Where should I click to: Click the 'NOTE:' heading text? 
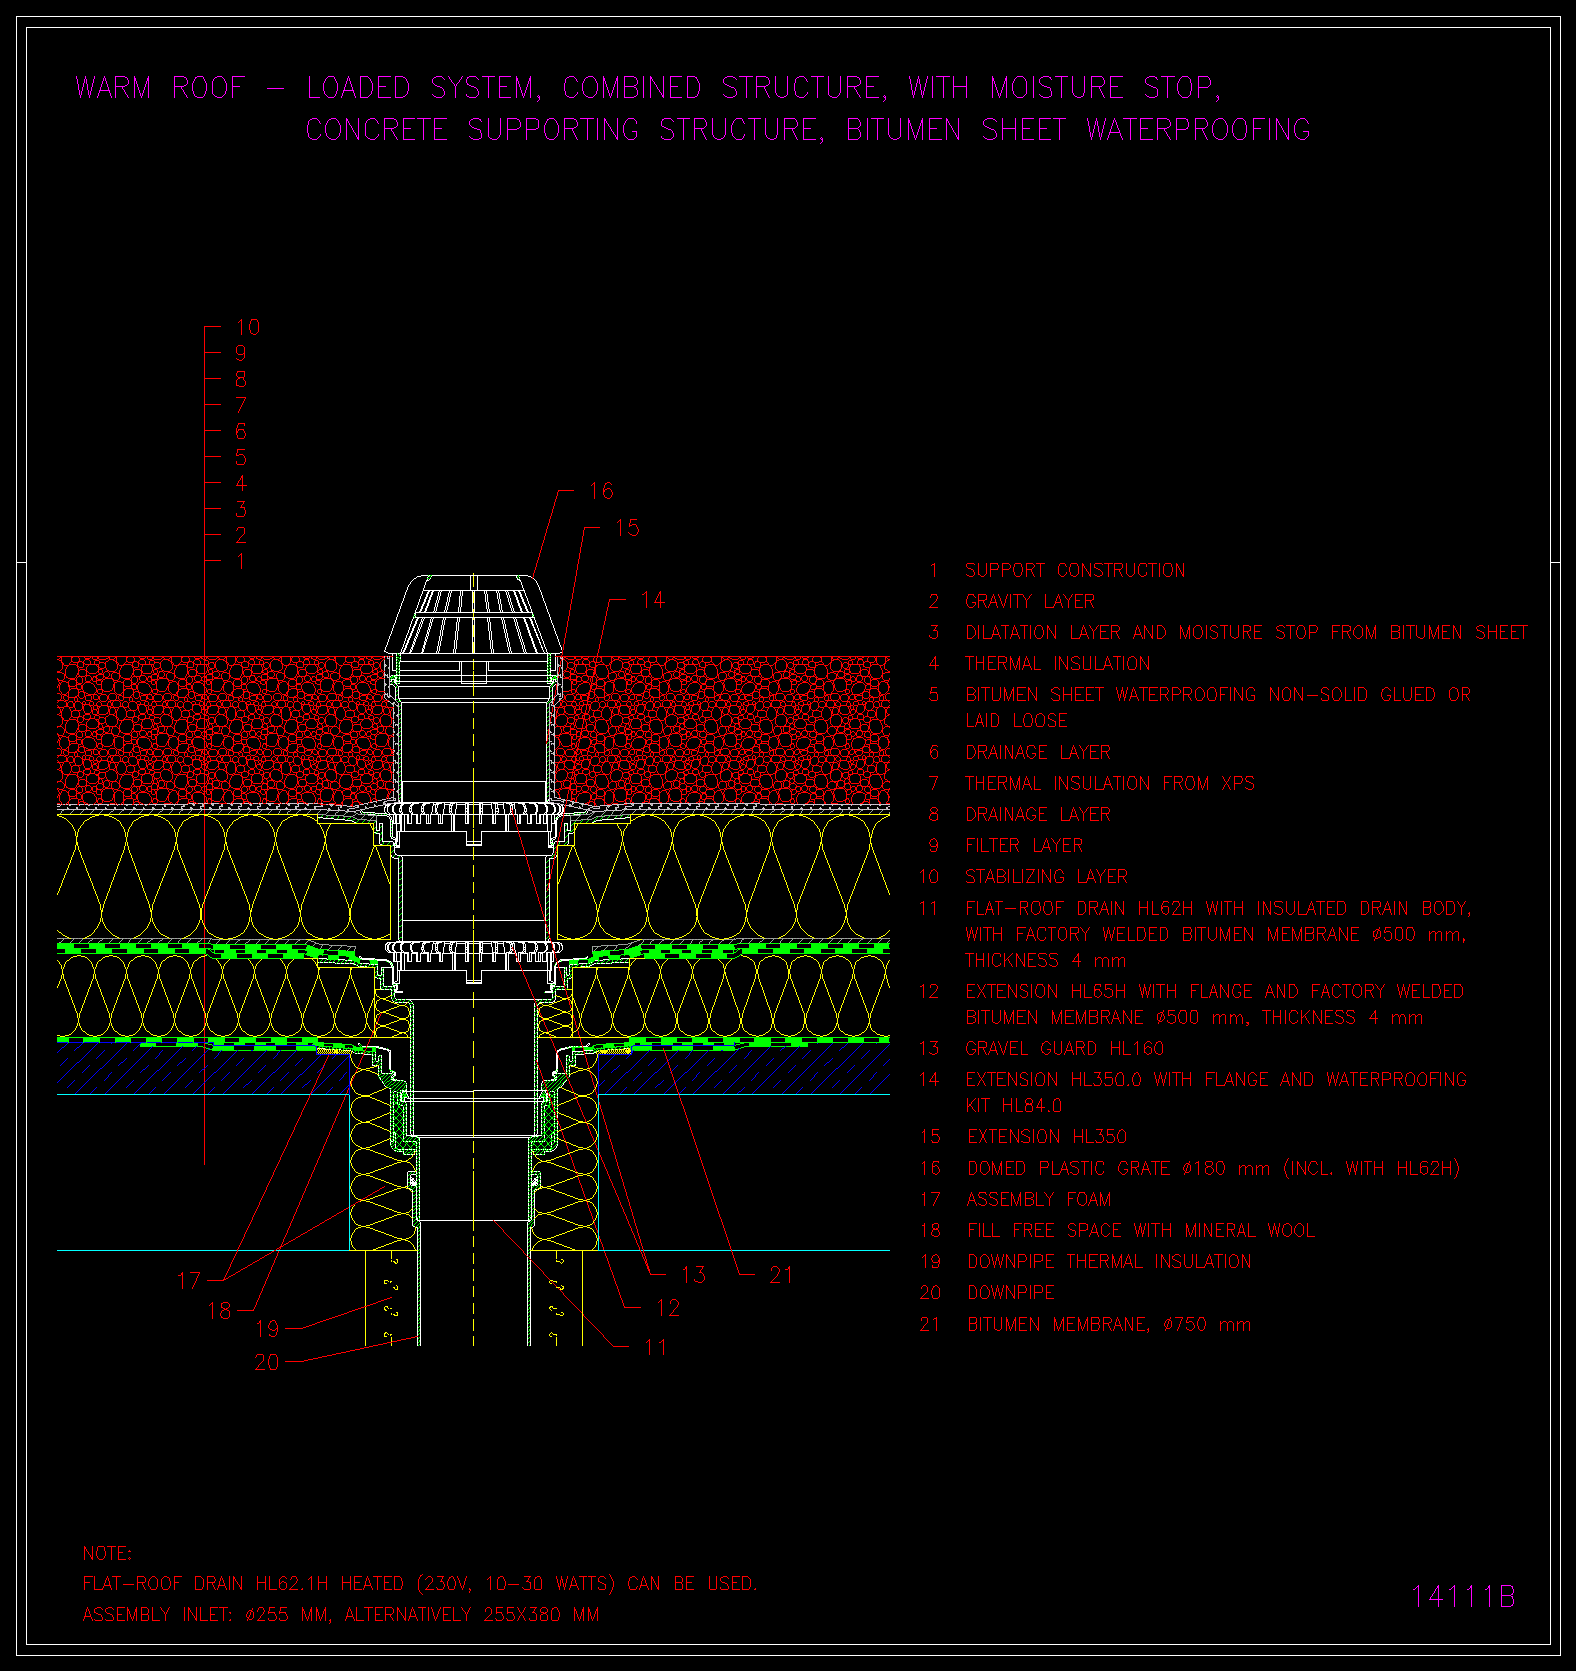[x=107, y=1554]
